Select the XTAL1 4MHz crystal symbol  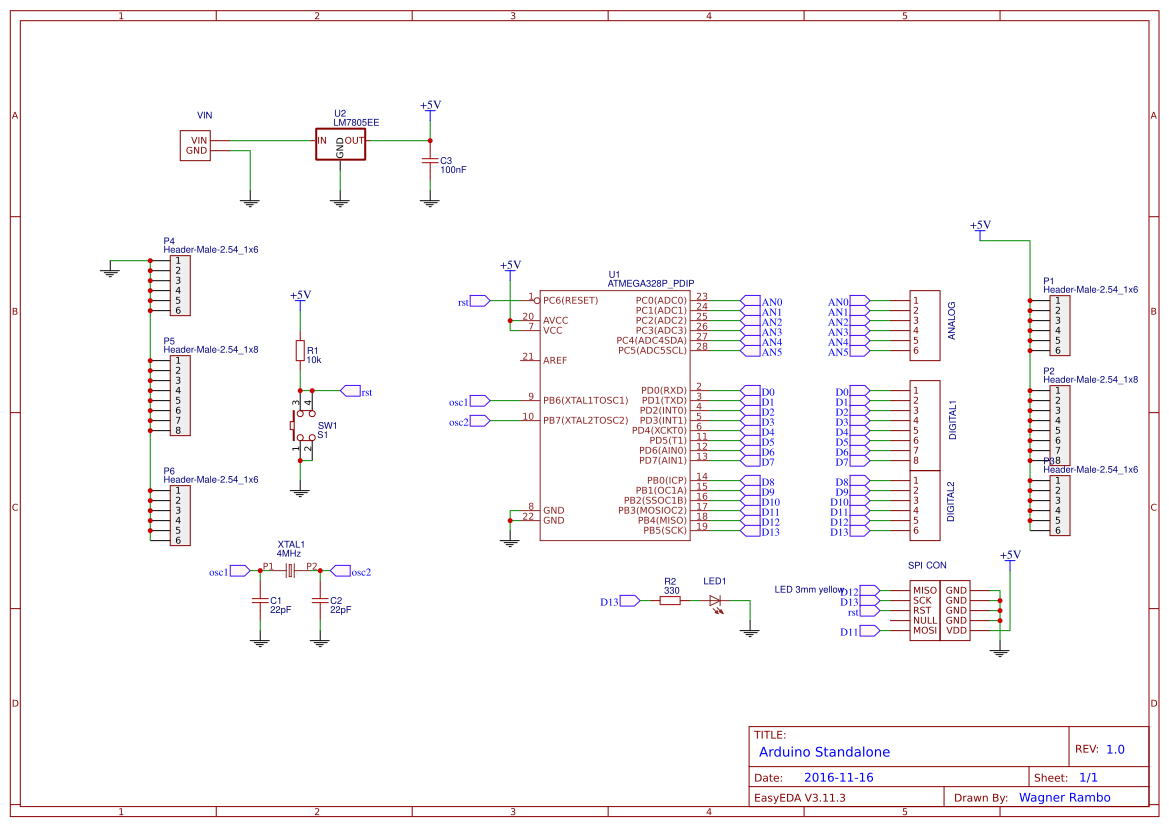point(290,570)
